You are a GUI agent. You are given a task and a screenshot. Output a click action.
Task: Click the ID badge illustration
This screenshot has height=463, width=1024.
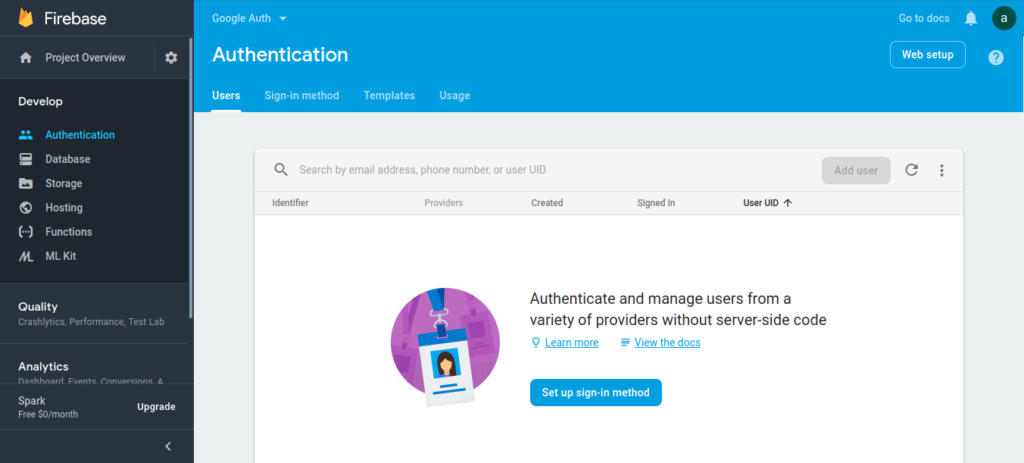(445, 347)
